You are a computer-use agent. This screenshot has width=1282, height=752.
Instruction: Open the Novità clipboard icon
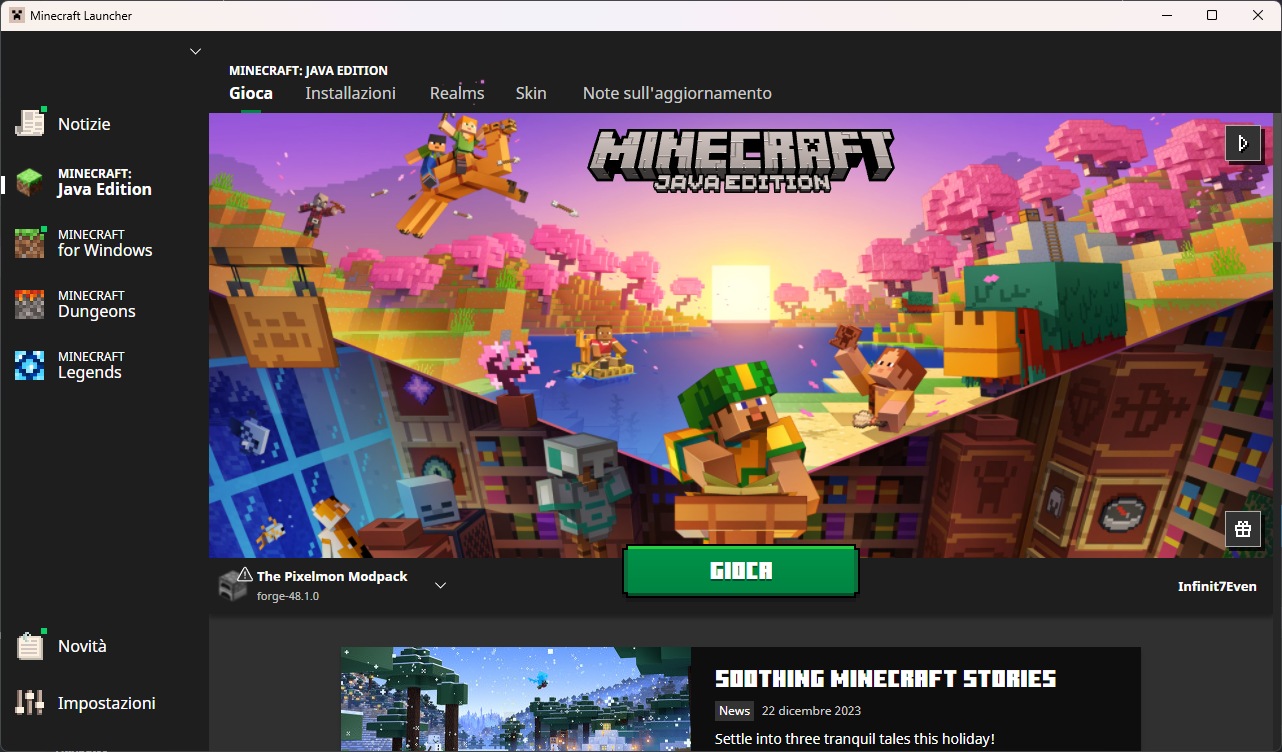tap(30, 646)
